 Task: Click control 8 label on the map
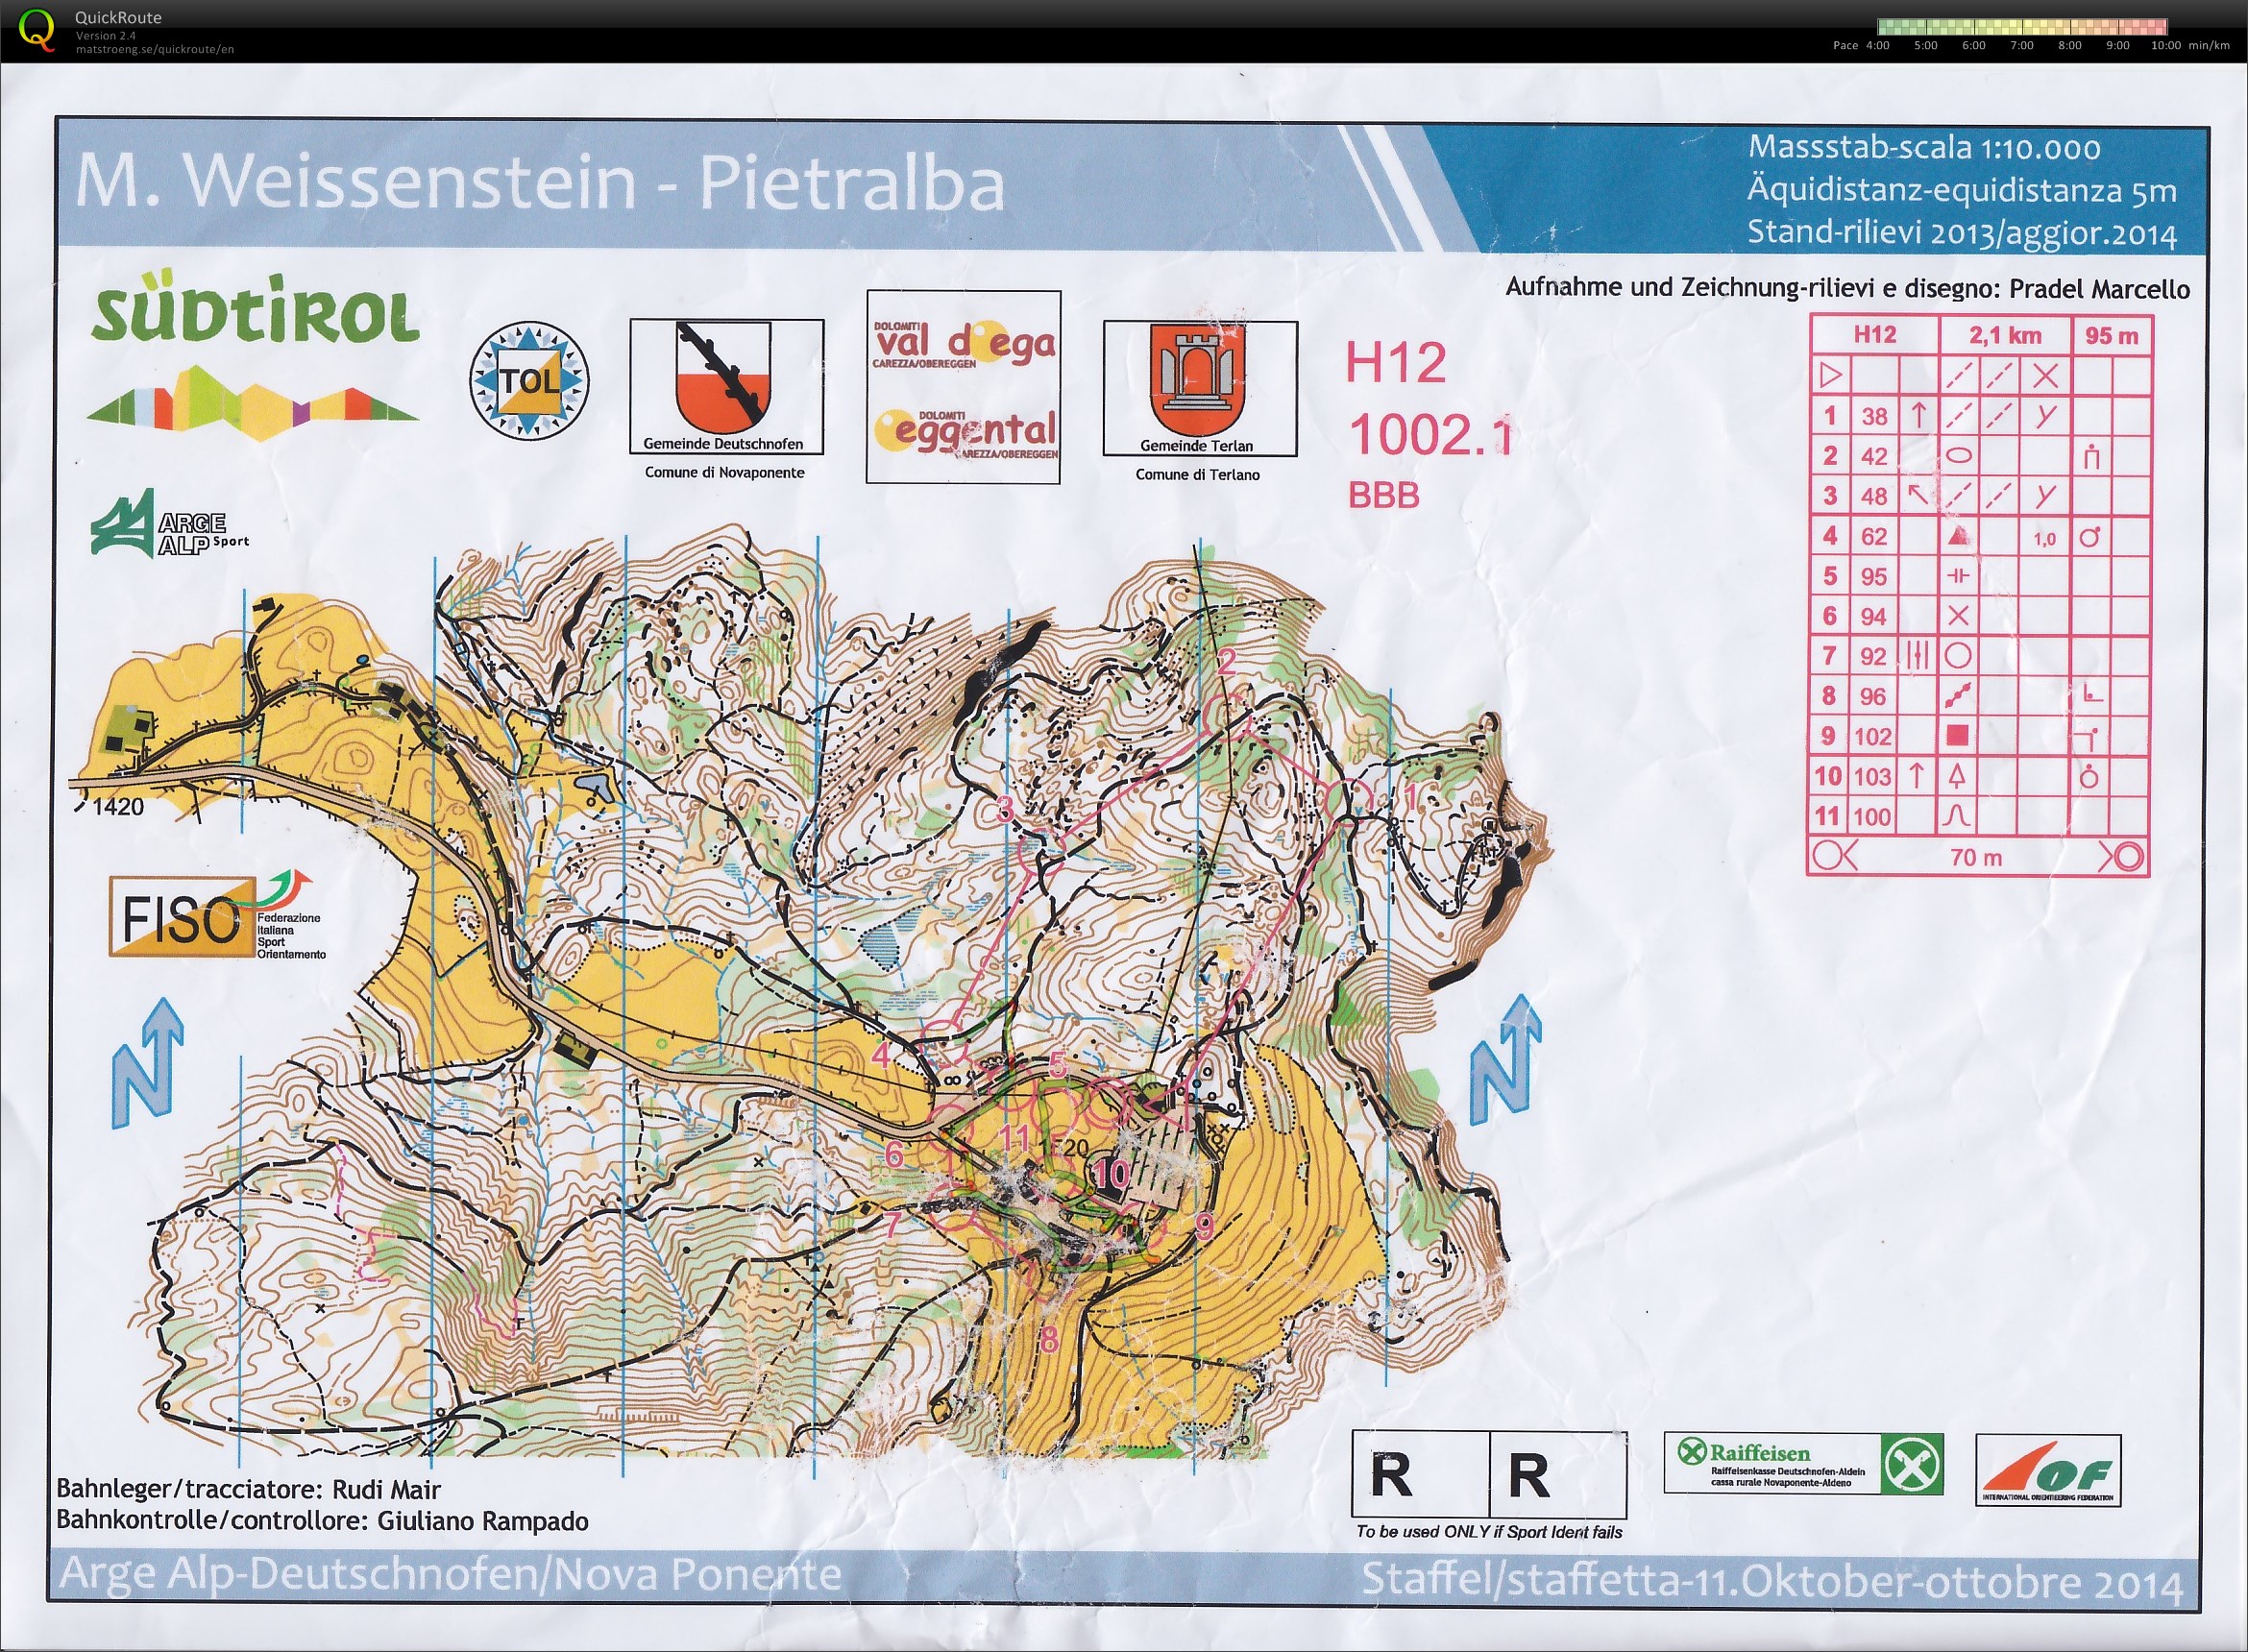tap(1048, 1339)
